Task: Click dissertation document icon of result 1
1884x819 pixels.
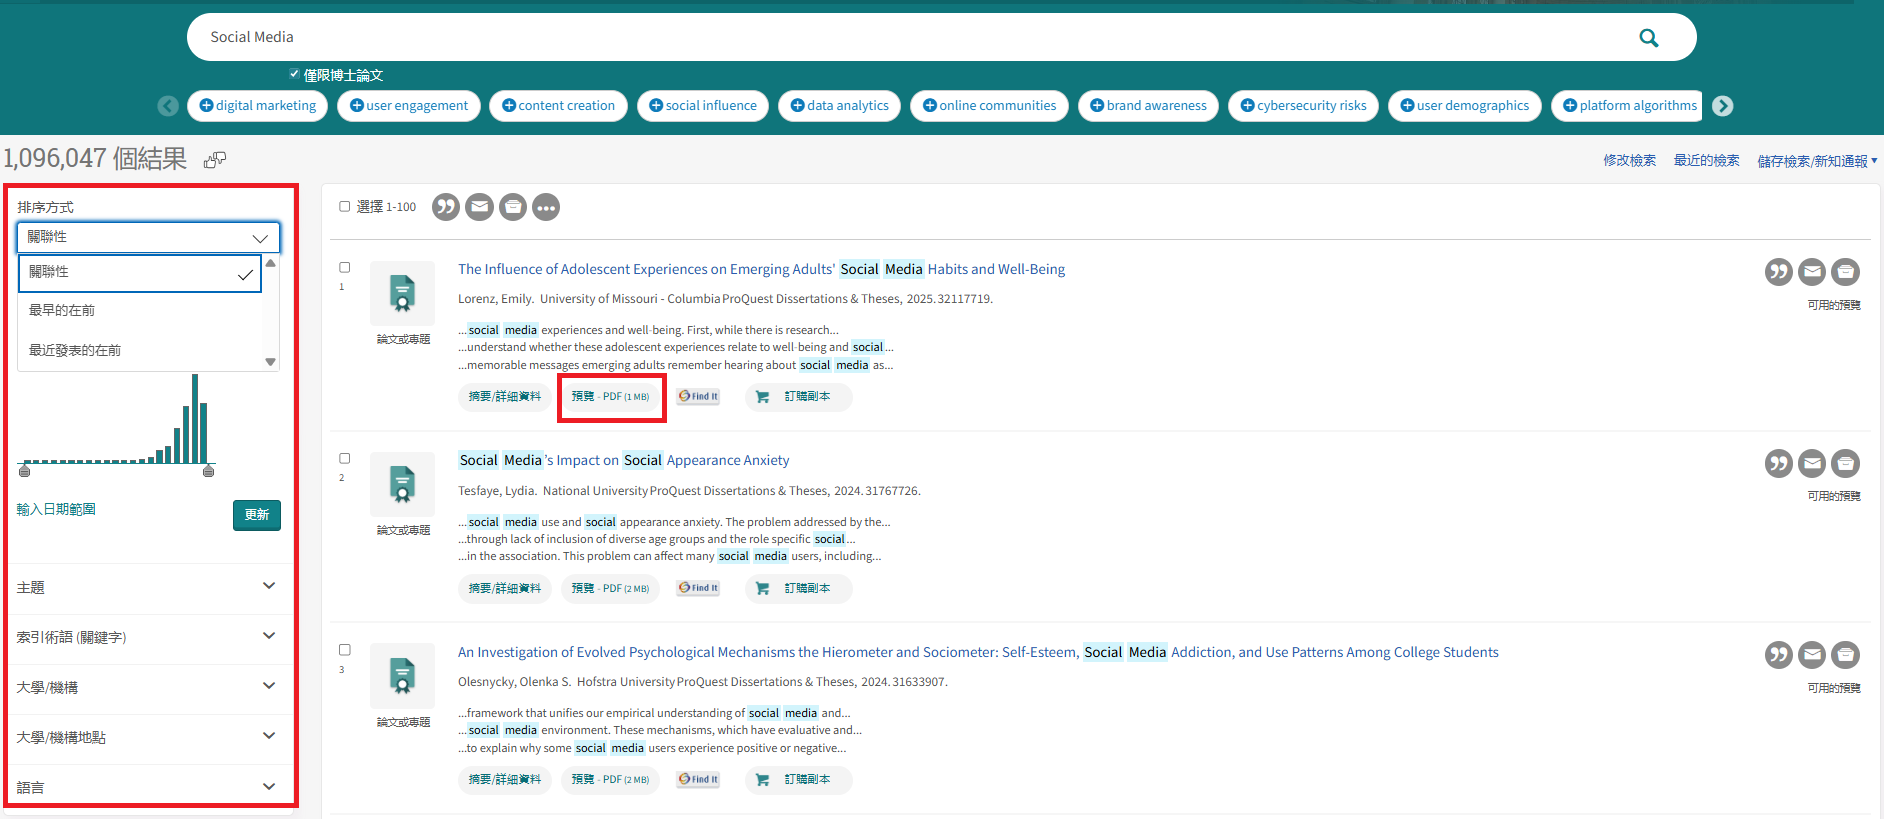Action: pyautogui.click(x=402, y=293)
